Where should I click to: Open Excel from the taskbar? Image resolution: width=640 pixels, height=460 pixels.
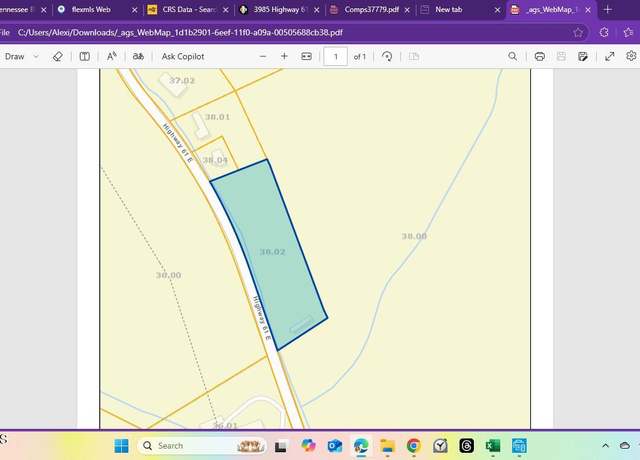[493, 446]
